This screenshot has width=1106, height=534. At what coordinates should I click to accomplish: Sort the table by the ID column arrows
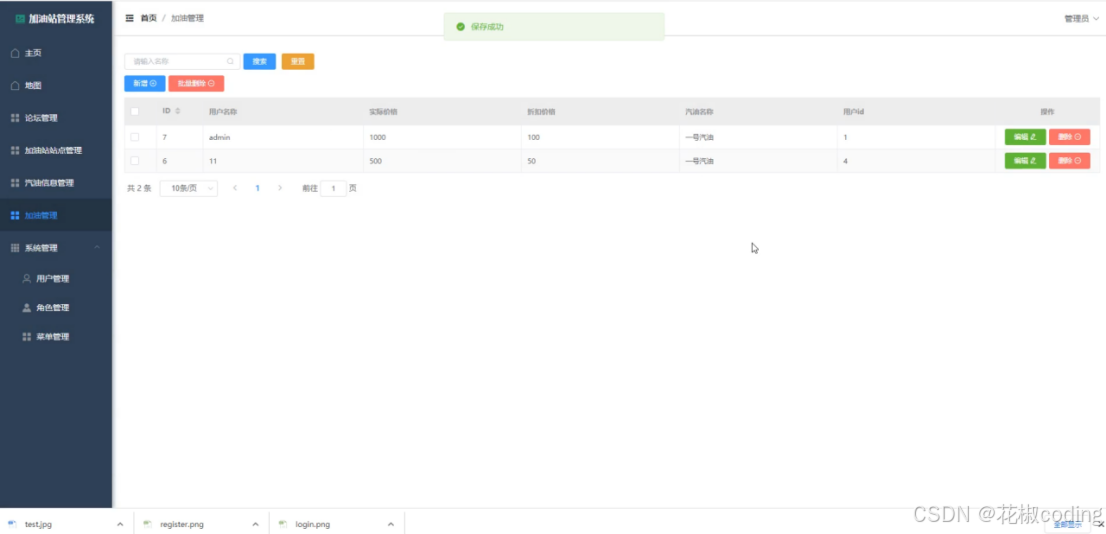178,111
